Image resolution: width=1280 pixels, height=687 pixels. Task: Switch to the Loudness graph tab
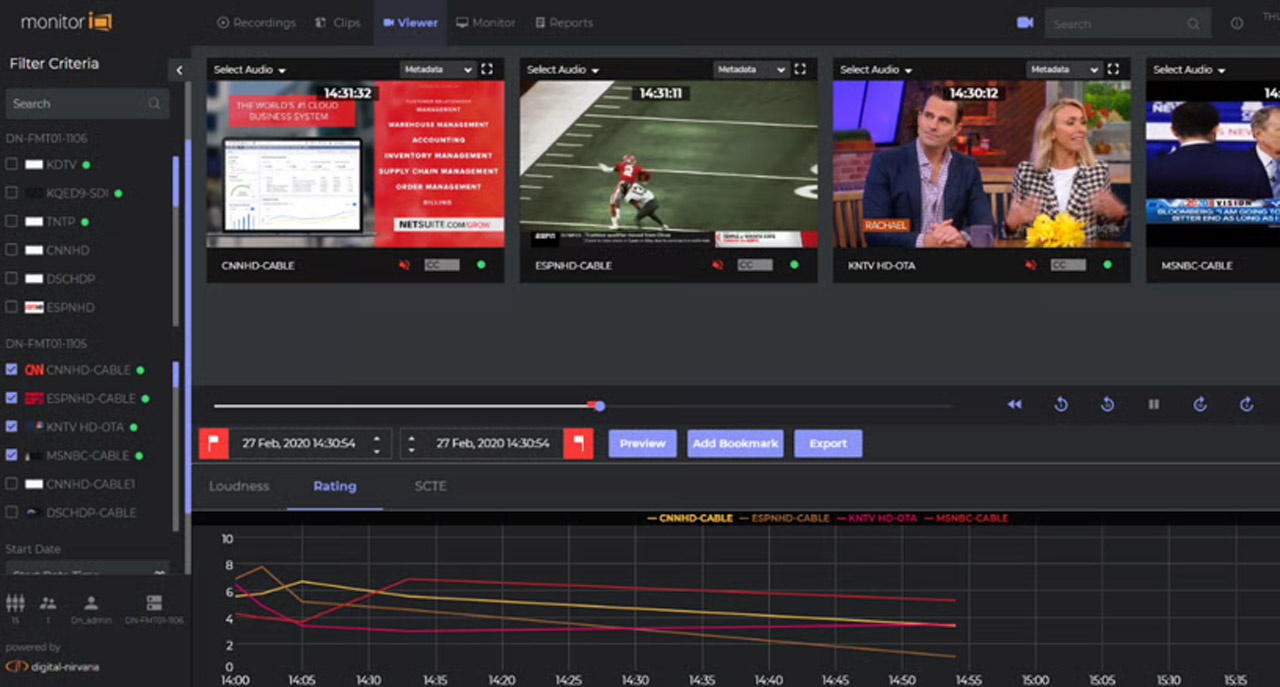click(239, 486)
